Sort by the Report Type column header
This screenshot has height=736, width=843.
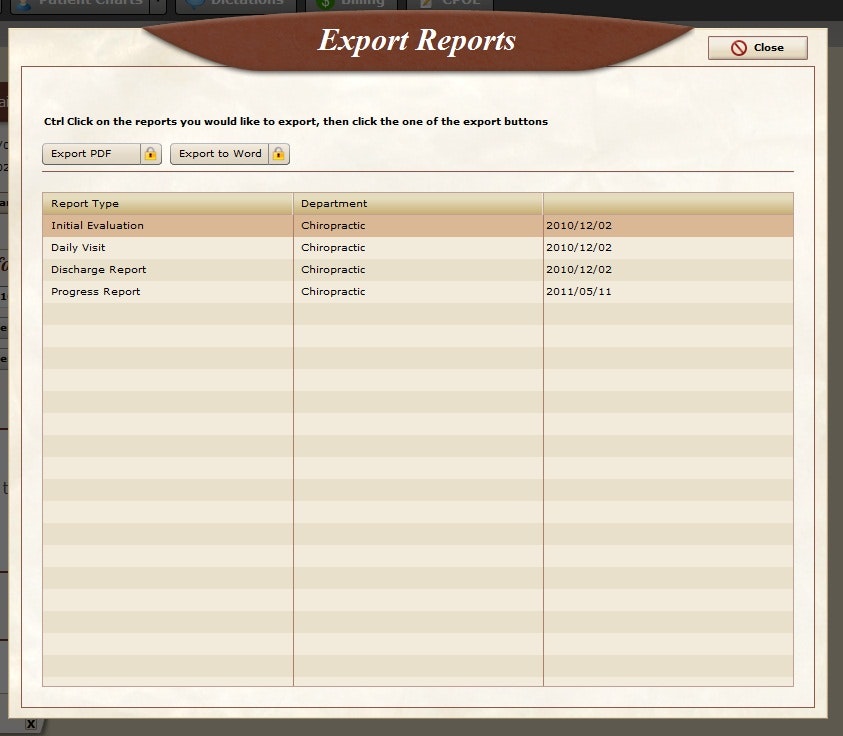[168, 204]
